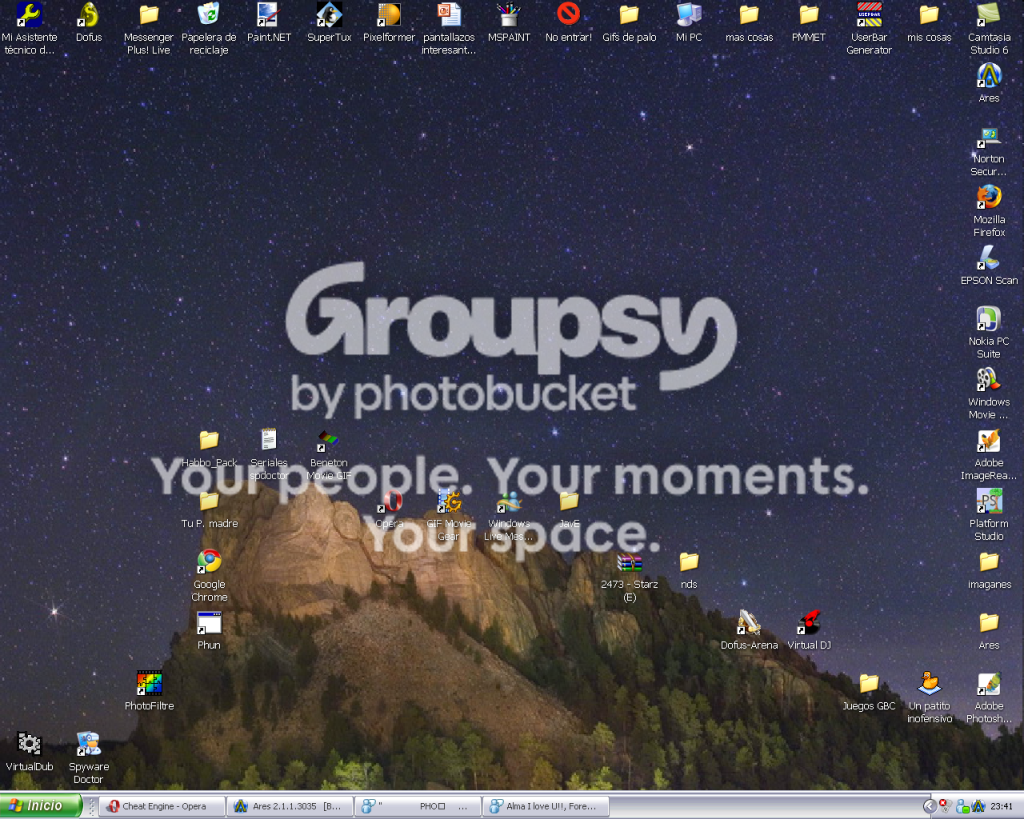Image resolution: width=1024 pixels, height=819 pixels.
Task: Launch Spyware Doctor shortcut
Action: click(88, 758)
